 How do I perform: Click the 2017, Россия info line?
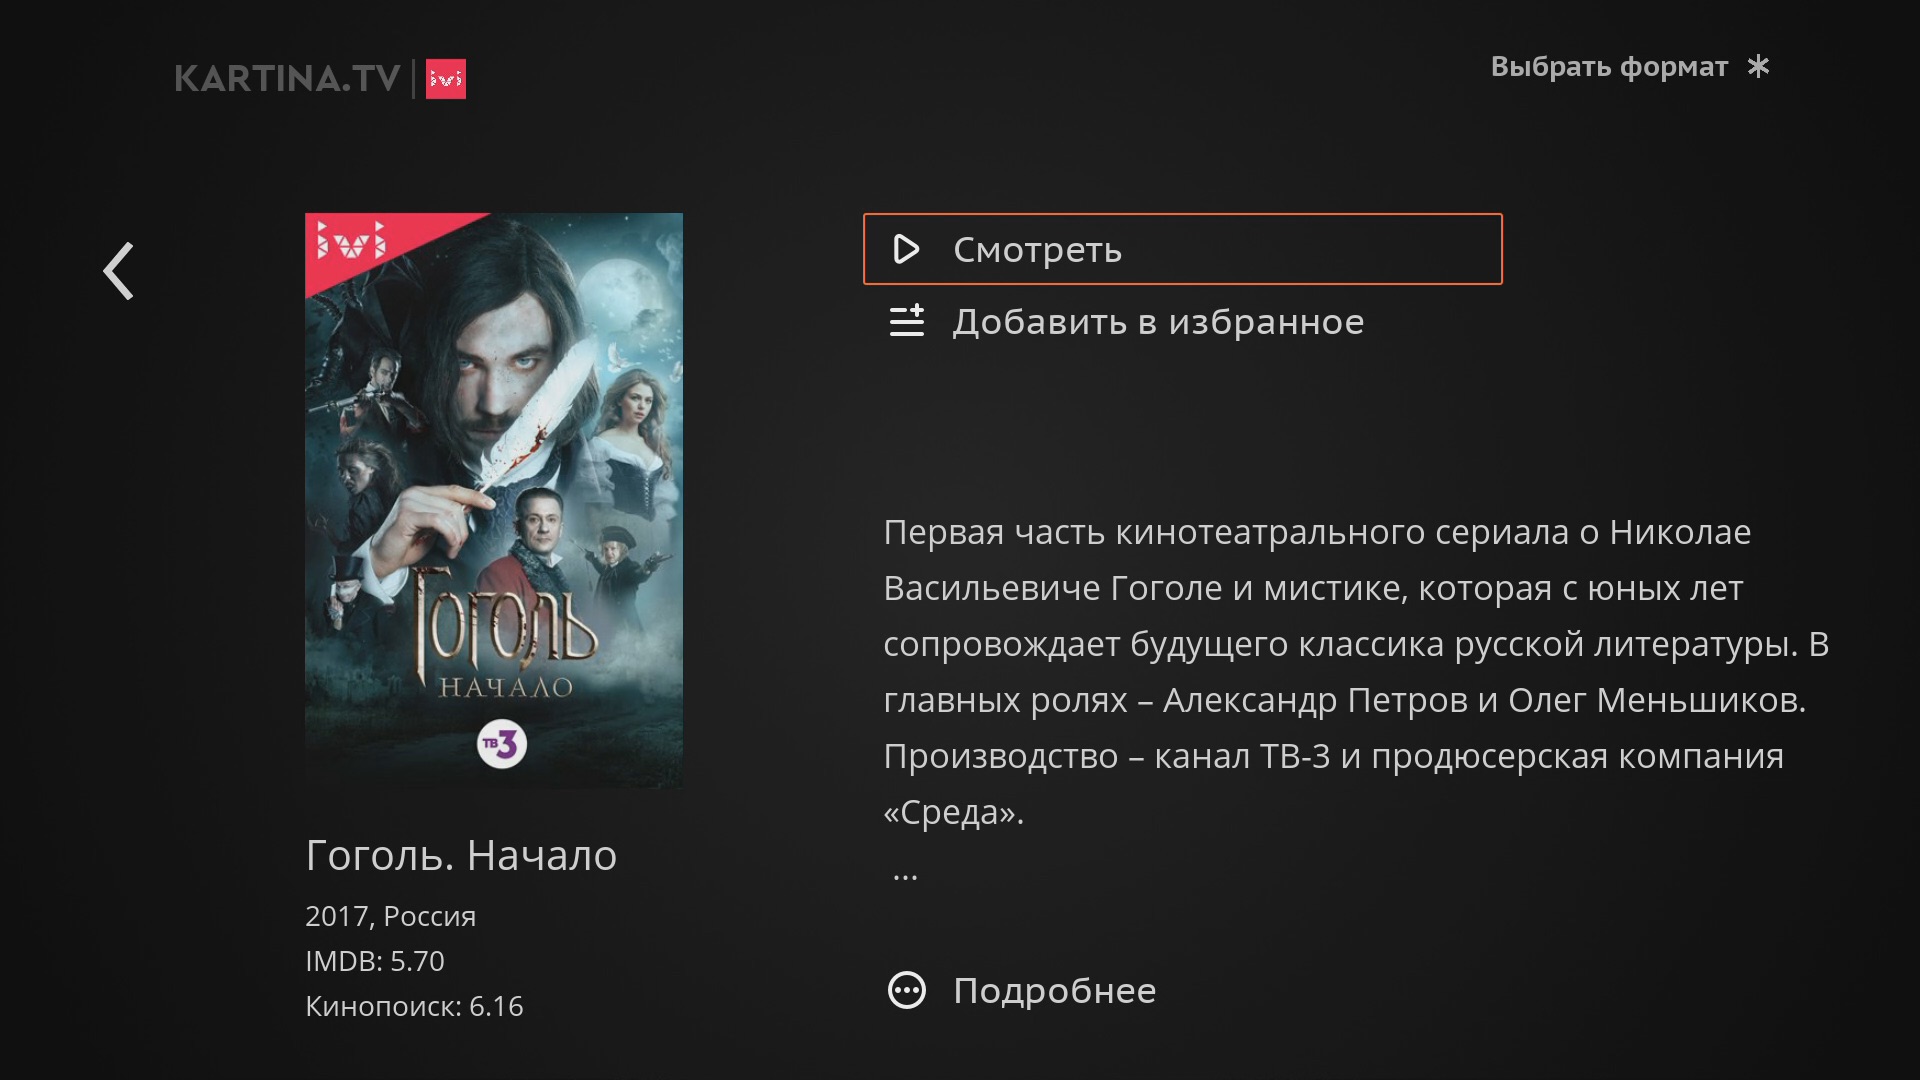[390, 916]
